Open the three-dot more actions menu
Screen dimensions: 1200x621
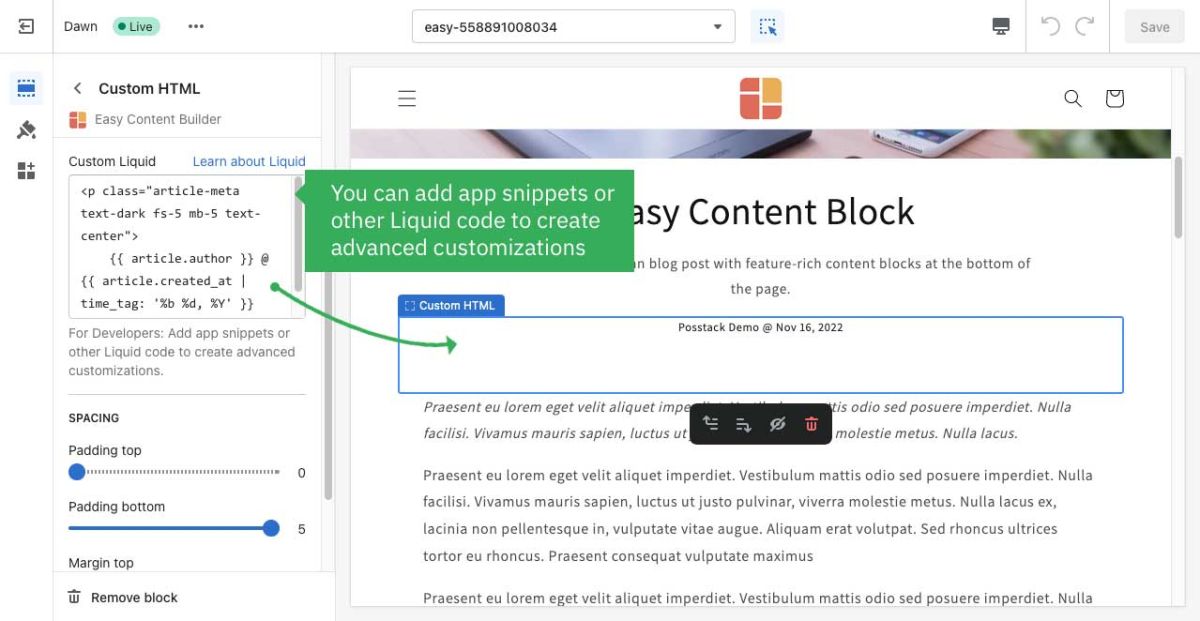point(196,27)
